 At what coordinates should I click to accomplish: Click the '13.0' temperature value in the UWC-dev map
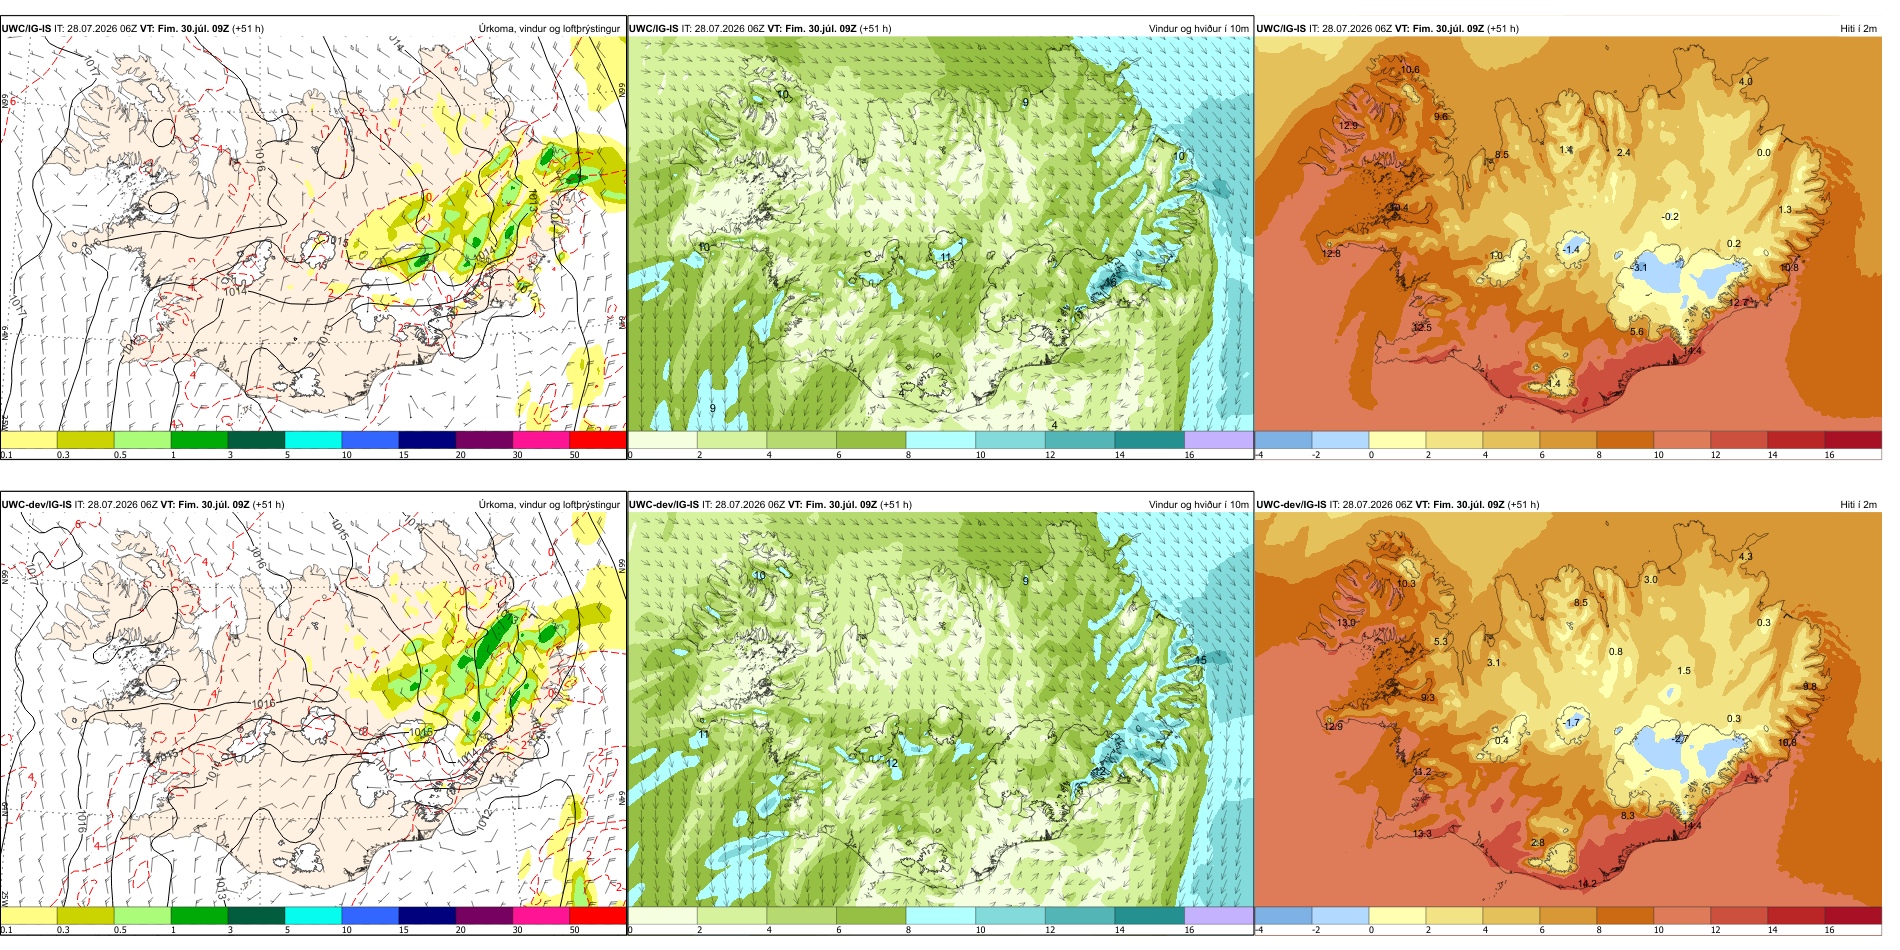(1346, 622)
